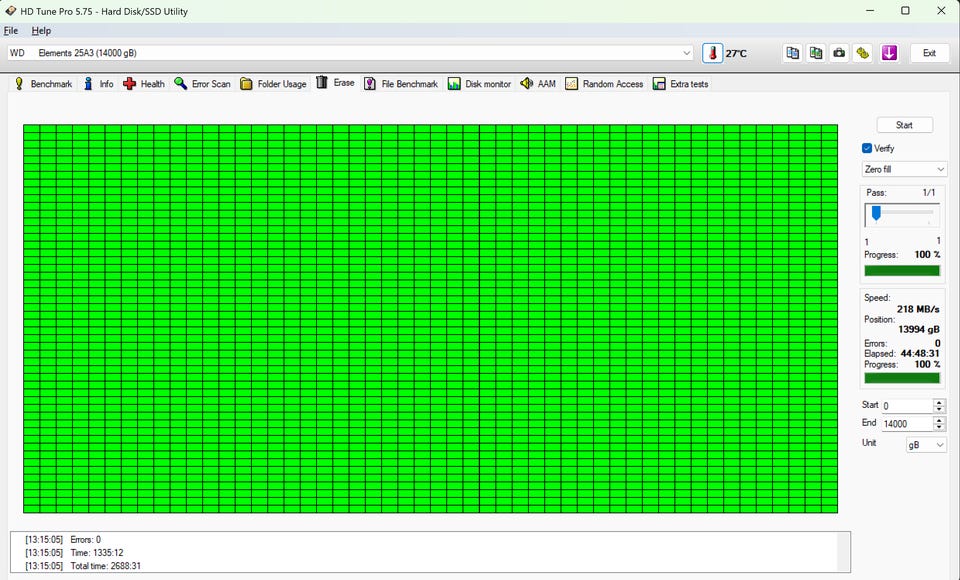
Task: Click the lower overall Progress bar
Action: pos(902,378)
